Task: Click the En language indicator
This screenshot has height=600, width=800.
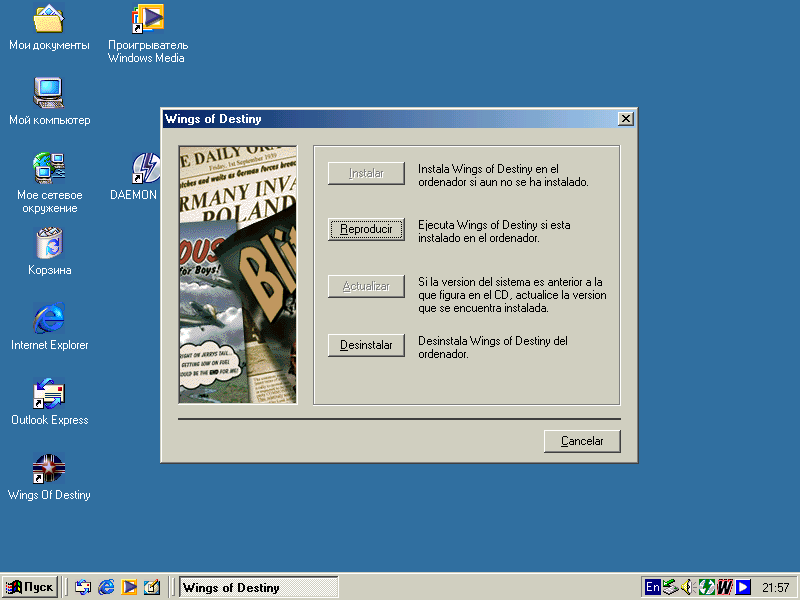Action: tap(653, 587)
